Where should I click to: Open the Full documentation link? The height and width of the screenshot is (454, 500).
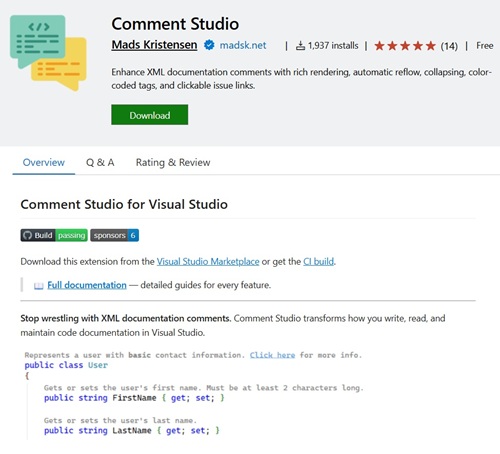pyautogui.click(x=87, y=285)
